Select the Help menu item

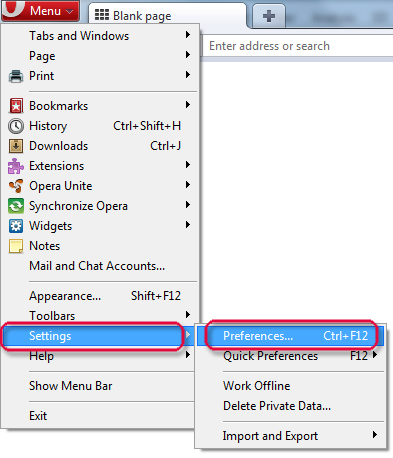98,356
